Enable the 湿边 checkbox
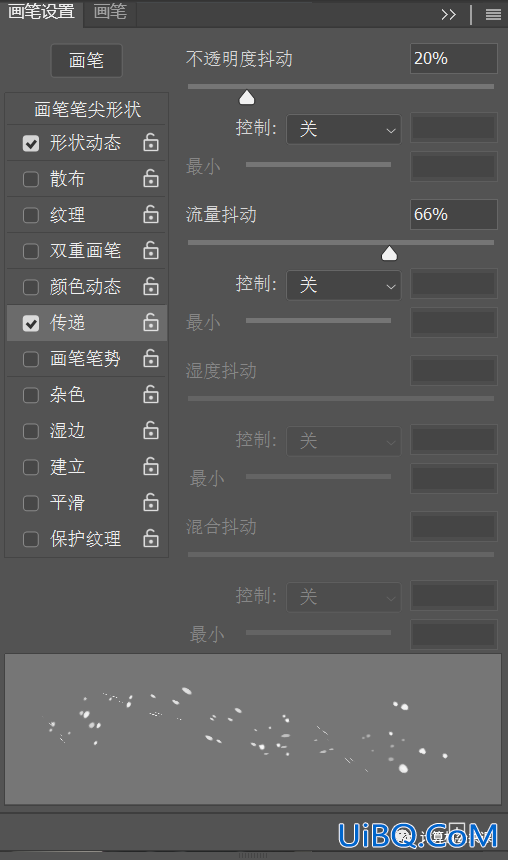The height and width of the screenshot is (860, 508). pos(31,432)
